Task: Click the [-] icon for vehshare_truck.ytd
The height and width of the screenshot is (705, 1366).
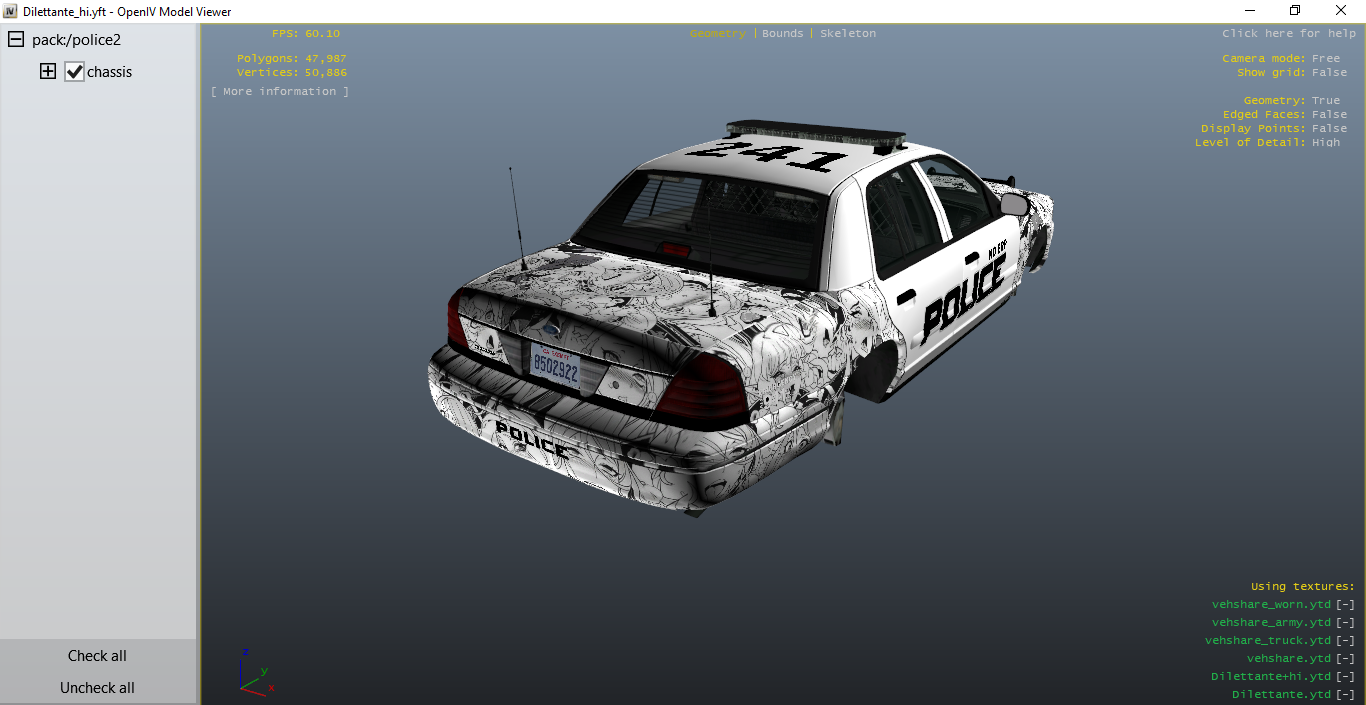Action: [x=1346, y=641]
